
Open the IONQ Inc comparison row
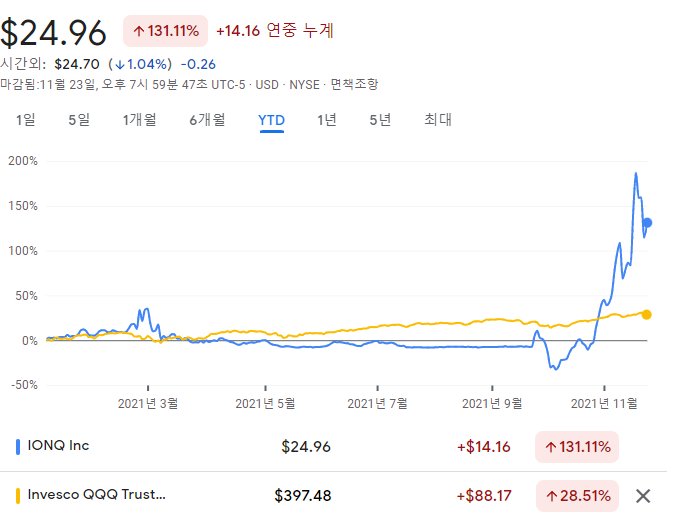[x=334, y=447]
